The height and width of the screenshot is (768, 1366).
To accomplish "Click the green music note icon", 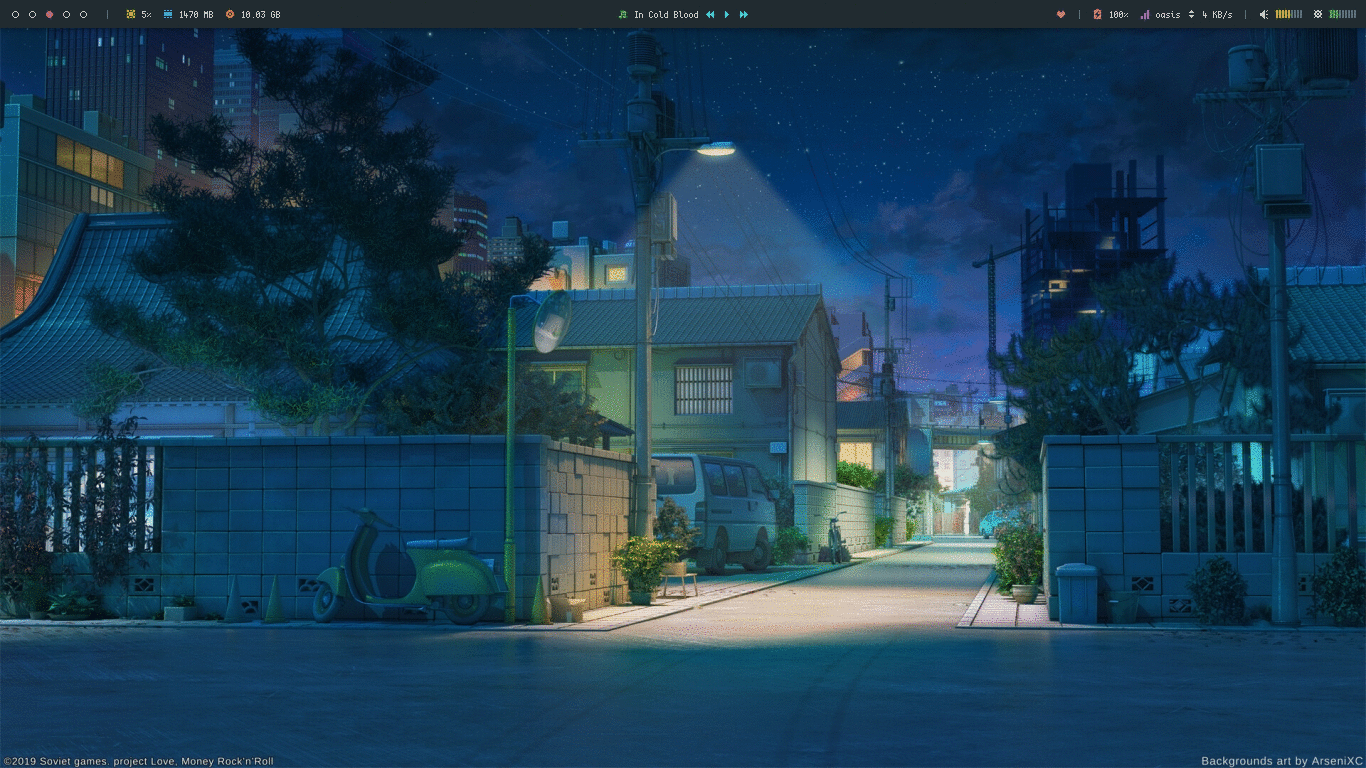I will coord(623,15).
